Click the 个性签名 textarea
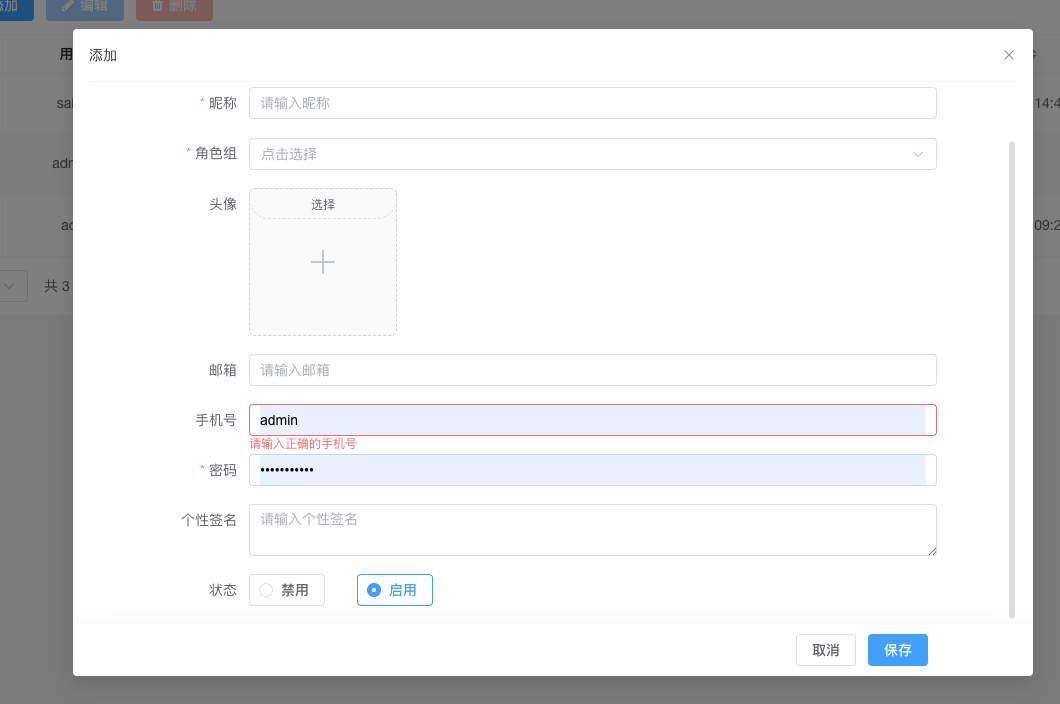 tap(592, 530)
